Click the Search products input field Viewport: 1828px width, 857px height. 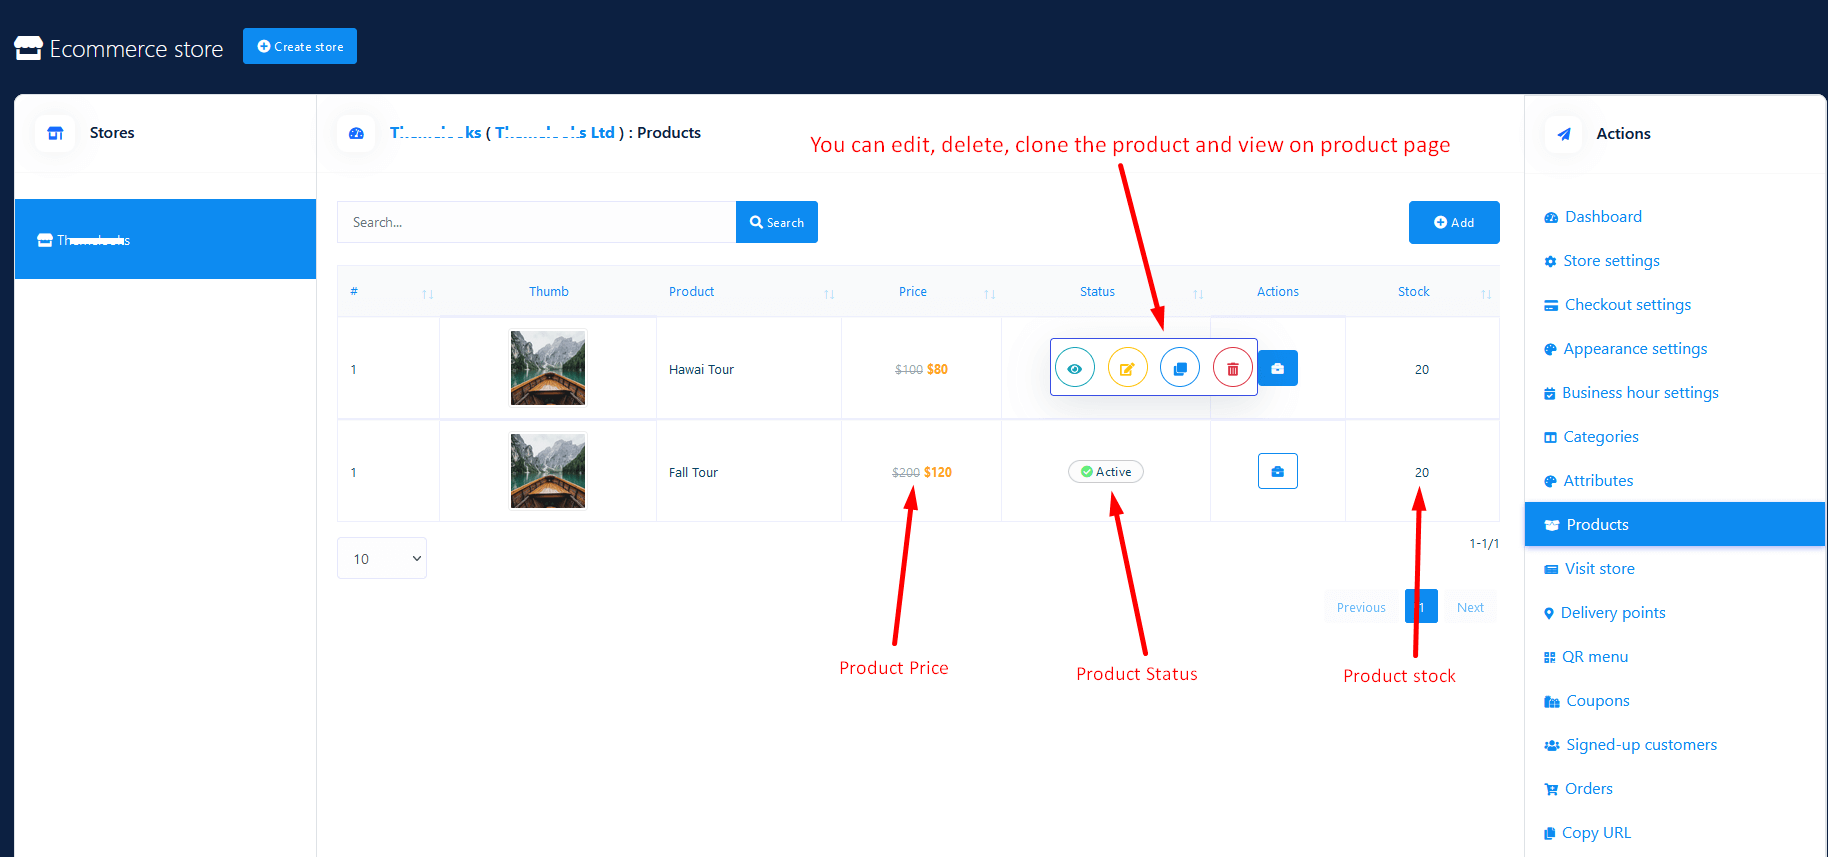point(536,222)
